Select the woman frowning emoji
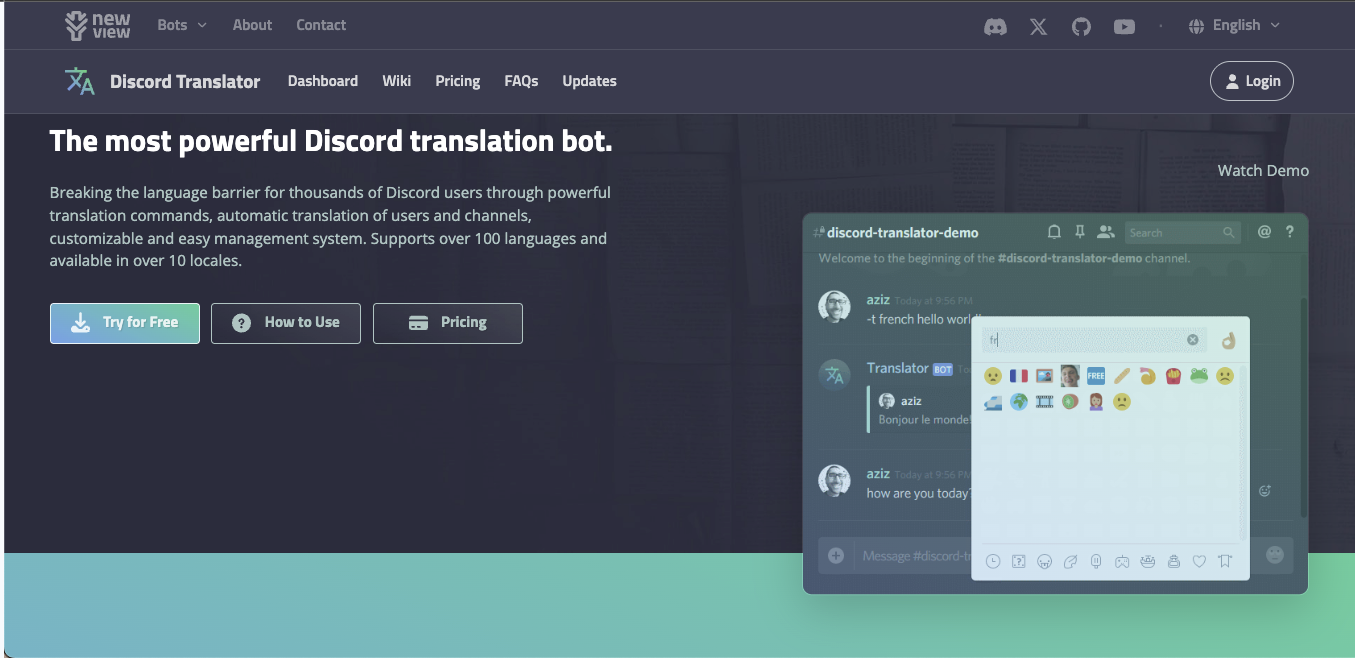The width and height of the screenshot is (1355, 658). tap(1096, 402)
